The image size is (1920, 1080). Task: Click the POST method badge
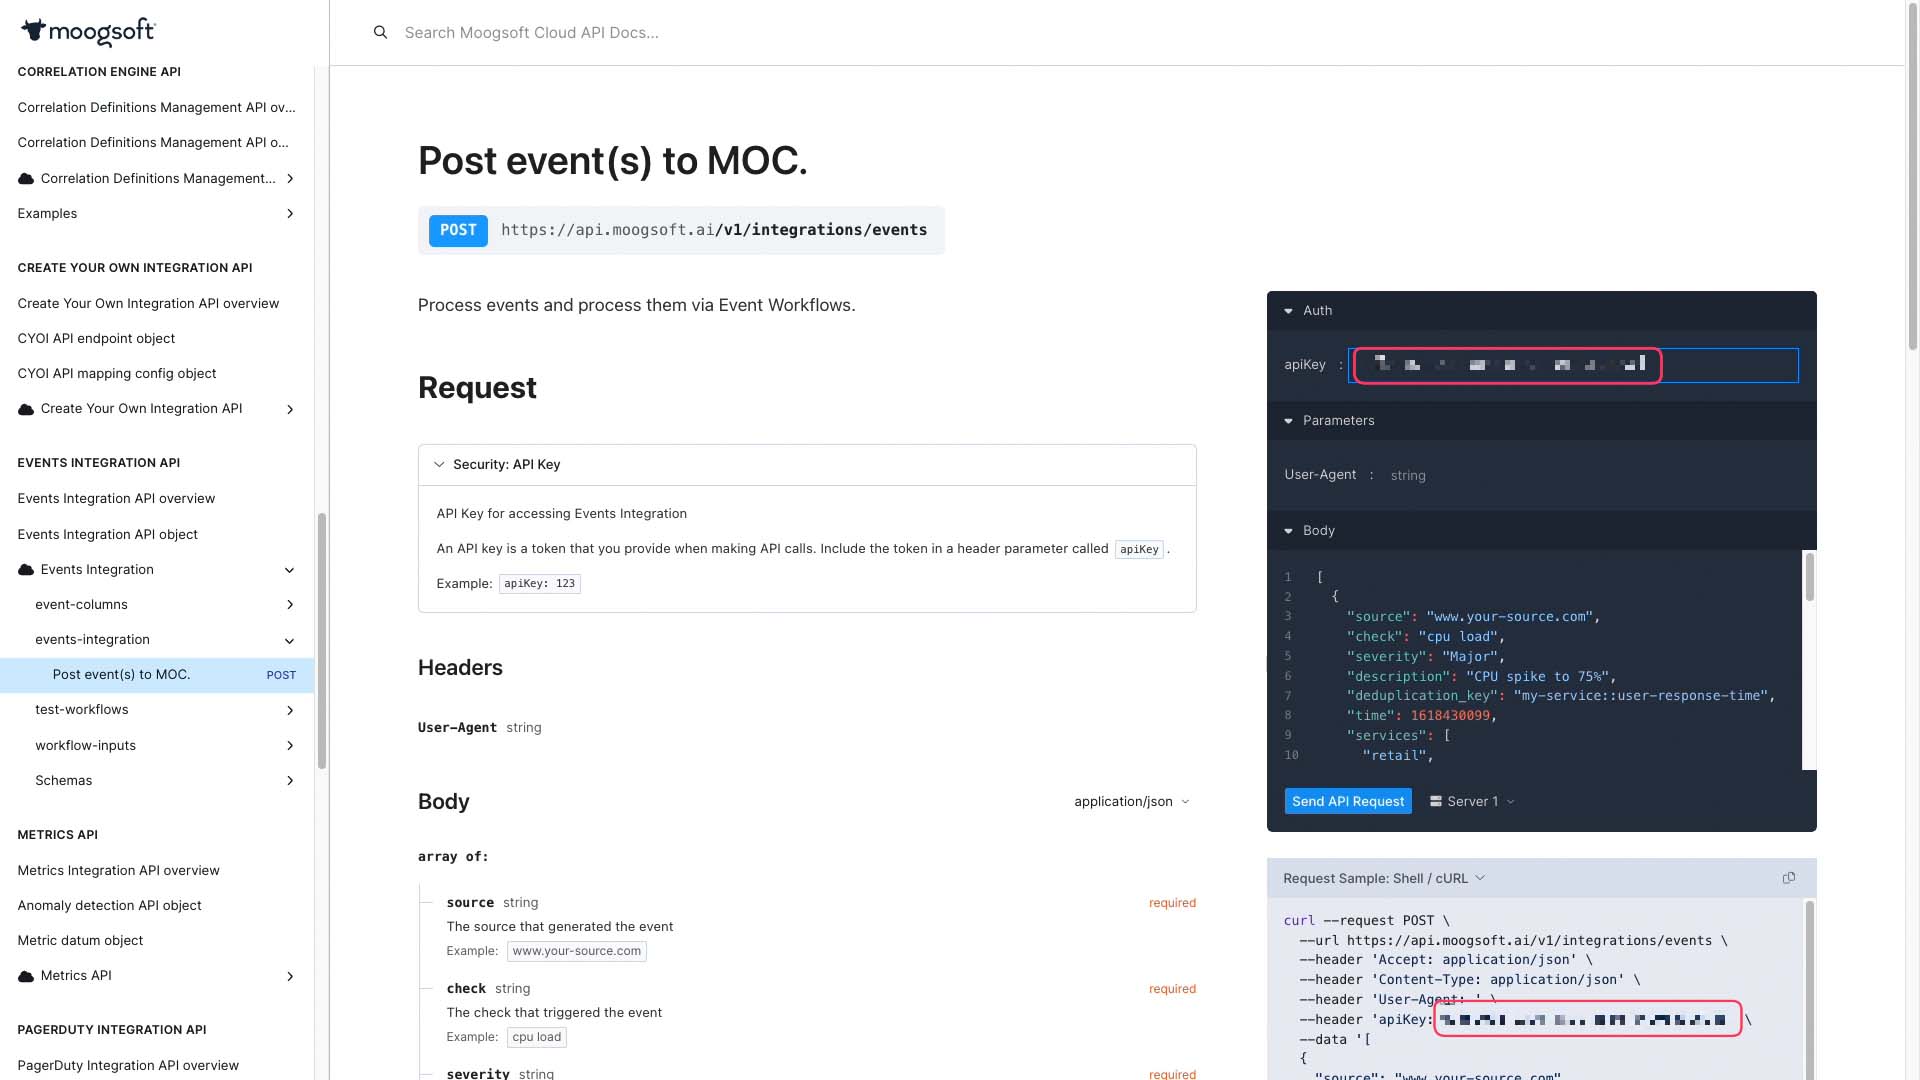(x=458, y=231)
